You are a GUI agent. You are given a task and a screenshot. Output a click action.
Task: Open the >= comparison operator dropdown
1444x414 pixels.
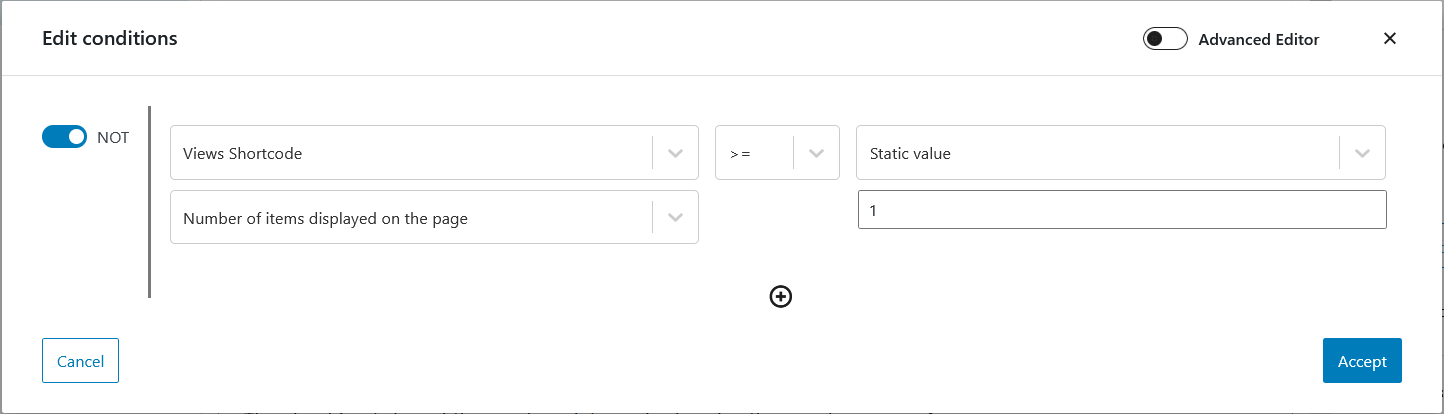pos(777,153)
